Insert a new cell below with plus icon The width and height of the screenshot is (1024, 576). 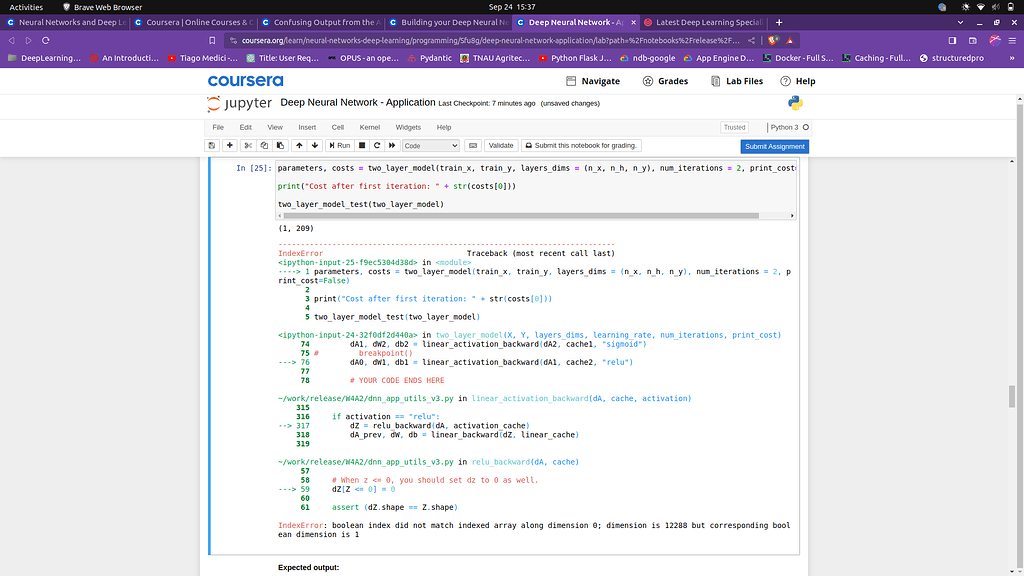[230, 146]
